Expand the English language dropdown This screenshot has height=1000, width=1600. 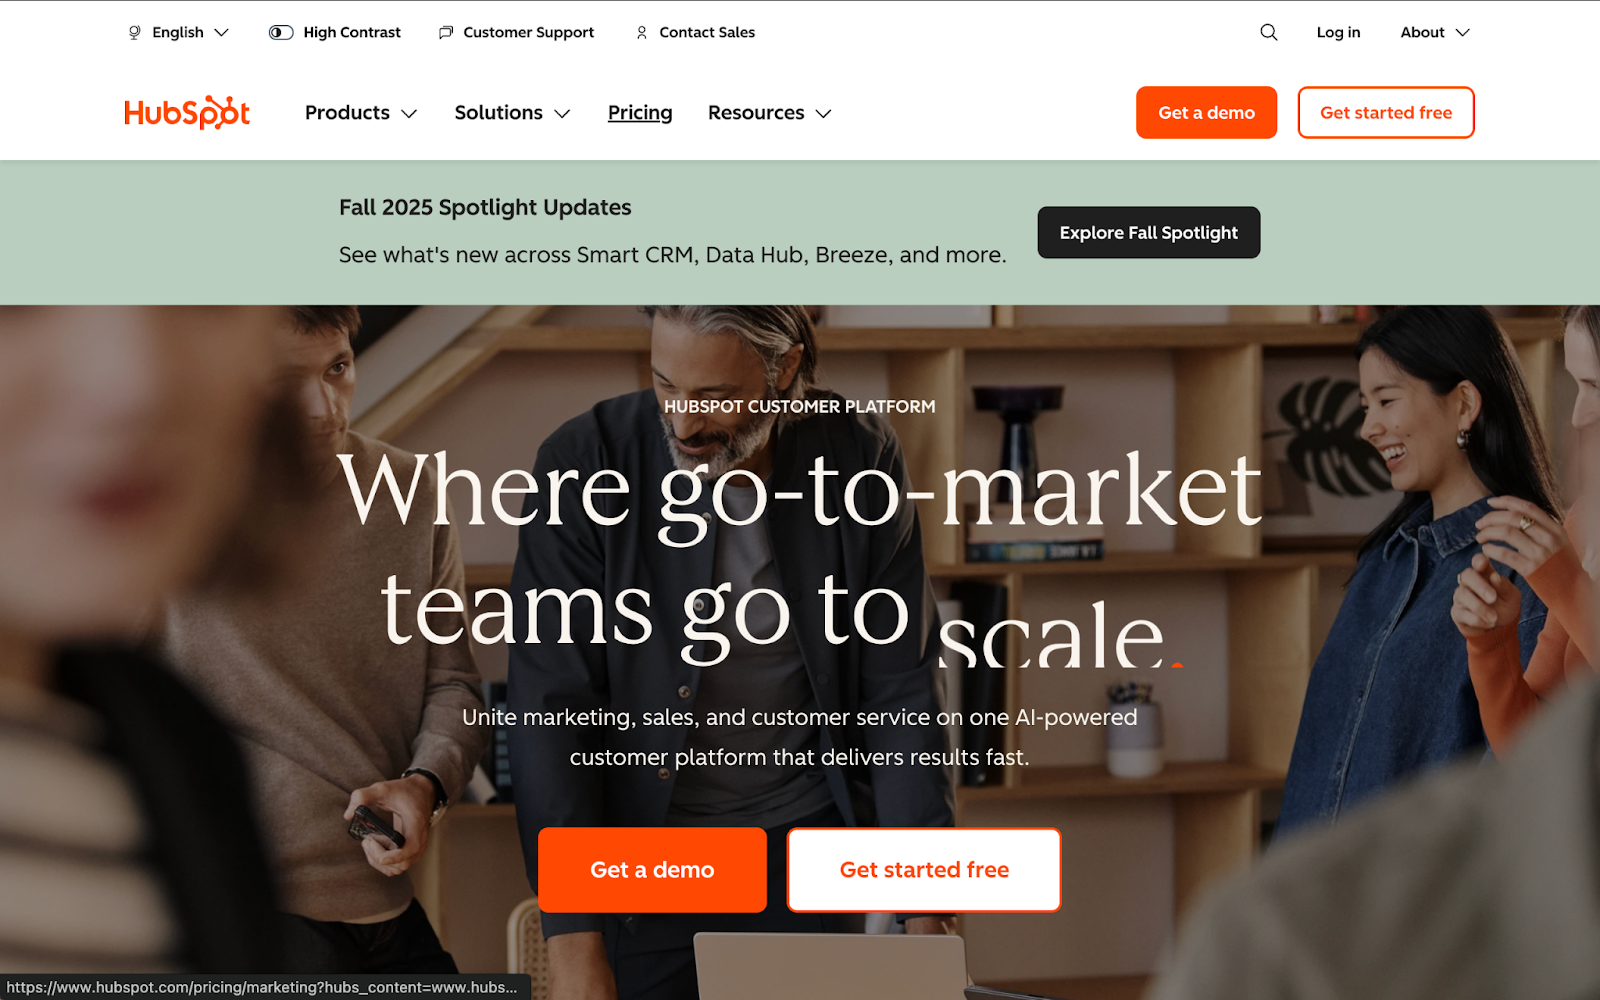[179, 32]
